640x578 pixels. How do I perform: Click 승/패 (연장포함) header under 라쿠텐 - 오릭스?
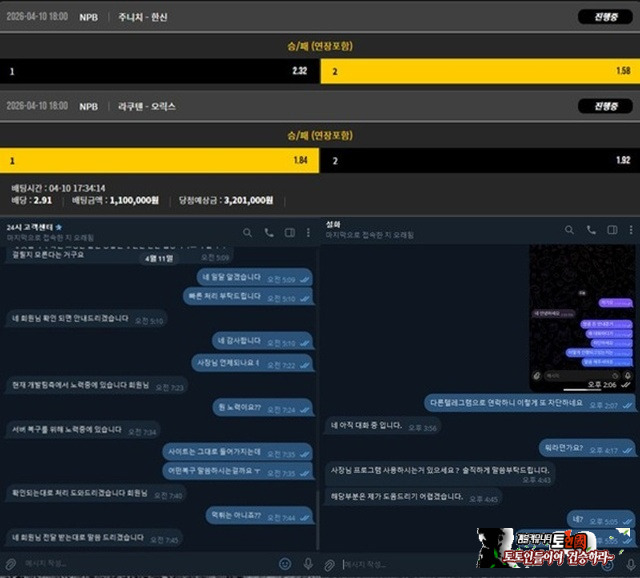click(x=320, y=135)
